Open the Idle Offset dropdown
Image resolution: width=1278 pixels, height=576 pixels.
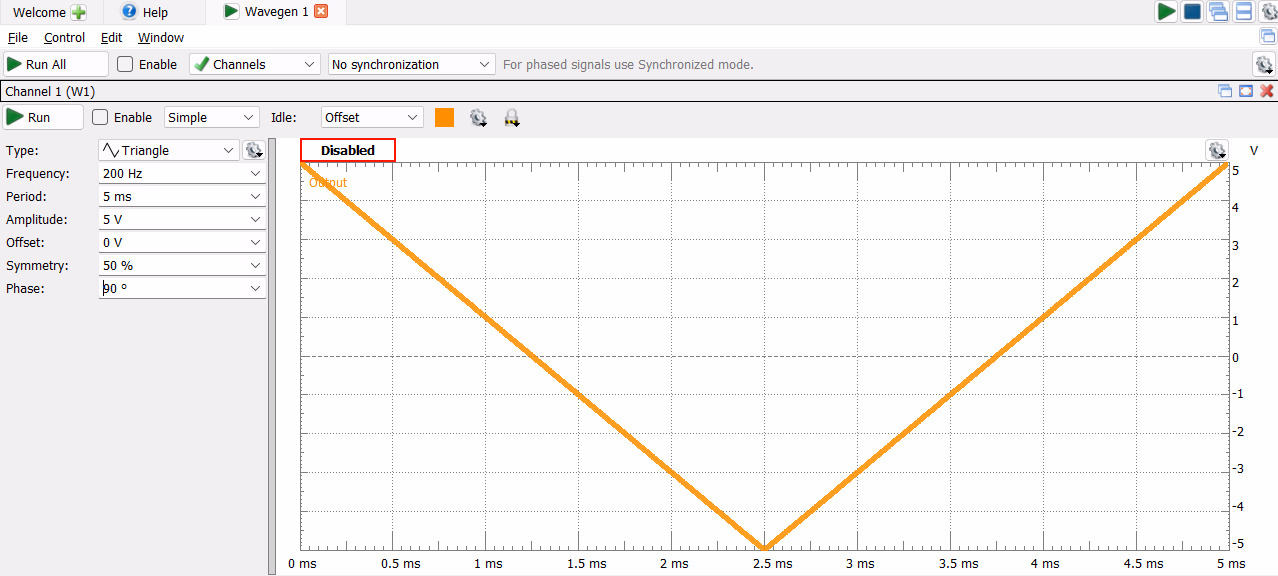(372, 117)
